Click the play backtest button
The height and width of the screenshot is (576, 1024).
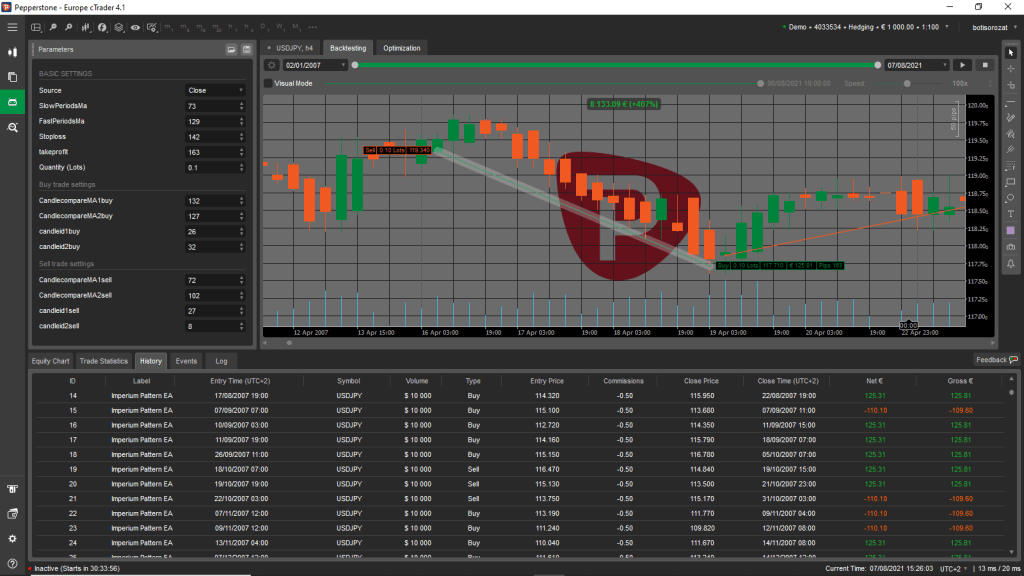point(964,65)
